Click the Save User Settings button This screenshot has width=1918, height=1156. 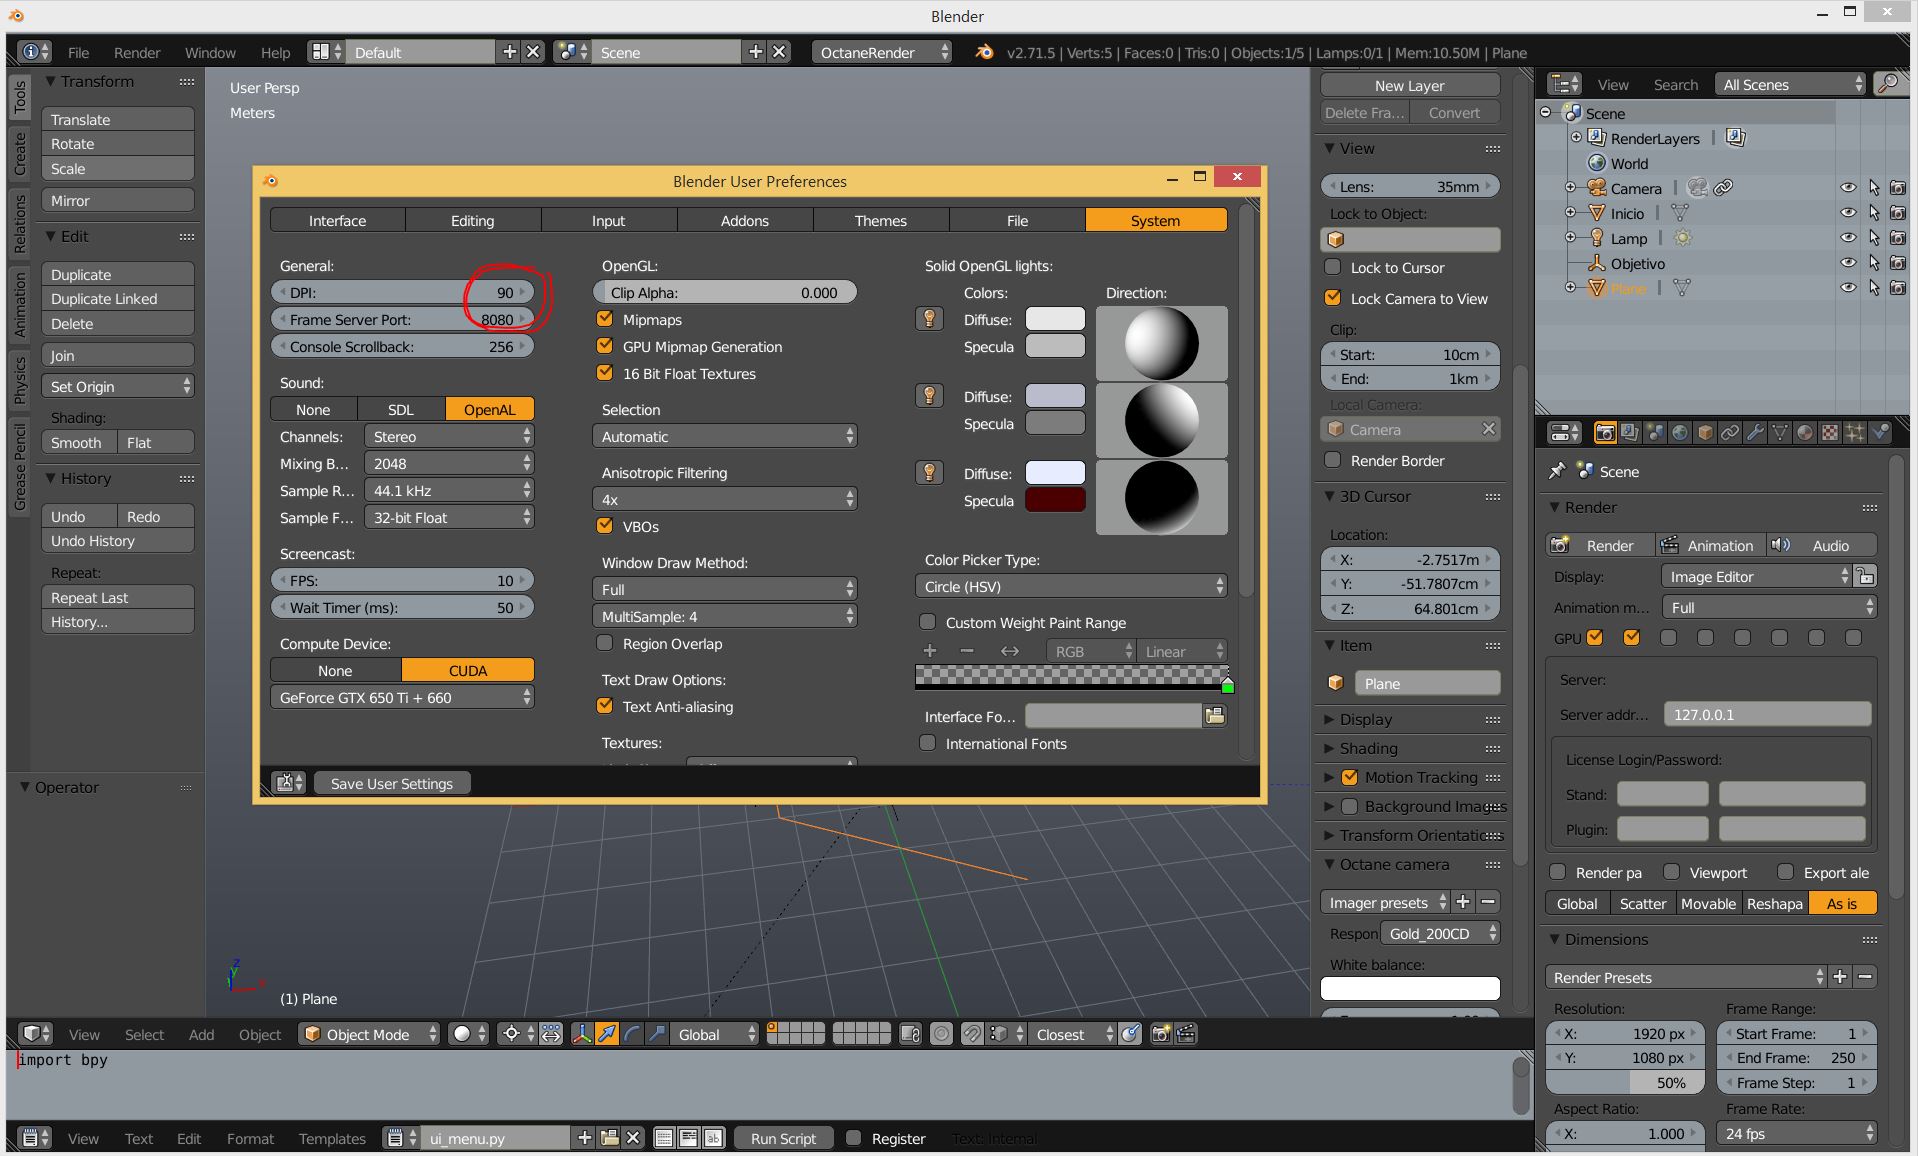391,783
